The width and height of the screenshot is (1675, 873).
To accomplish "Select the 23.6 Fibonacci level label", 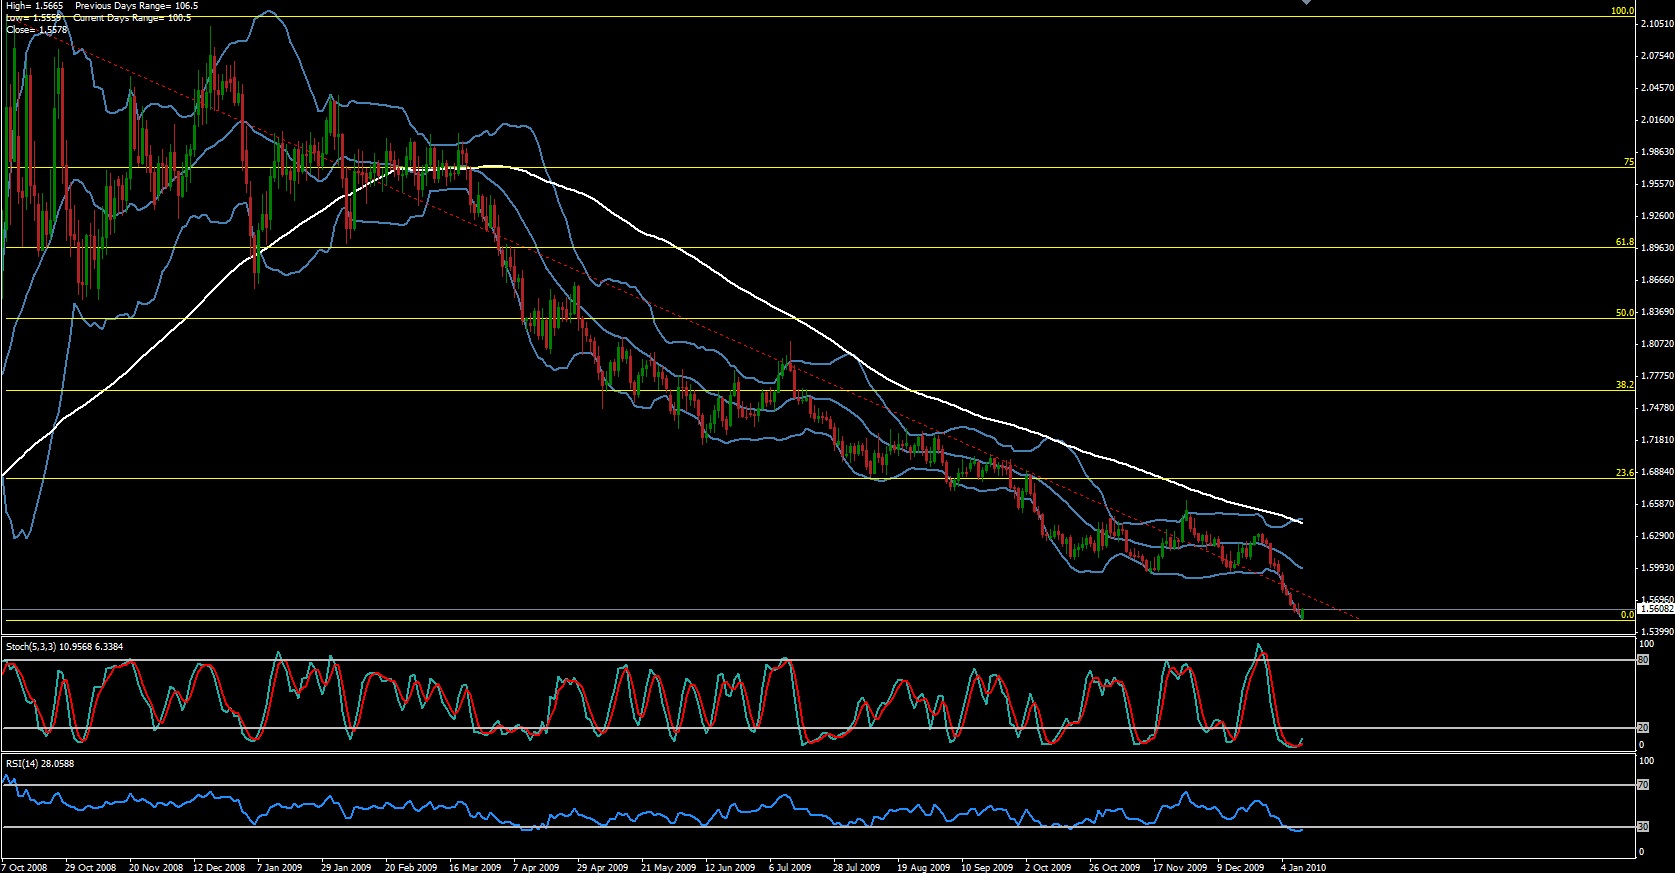I will pyautogui.click(x=1624, y=473).
